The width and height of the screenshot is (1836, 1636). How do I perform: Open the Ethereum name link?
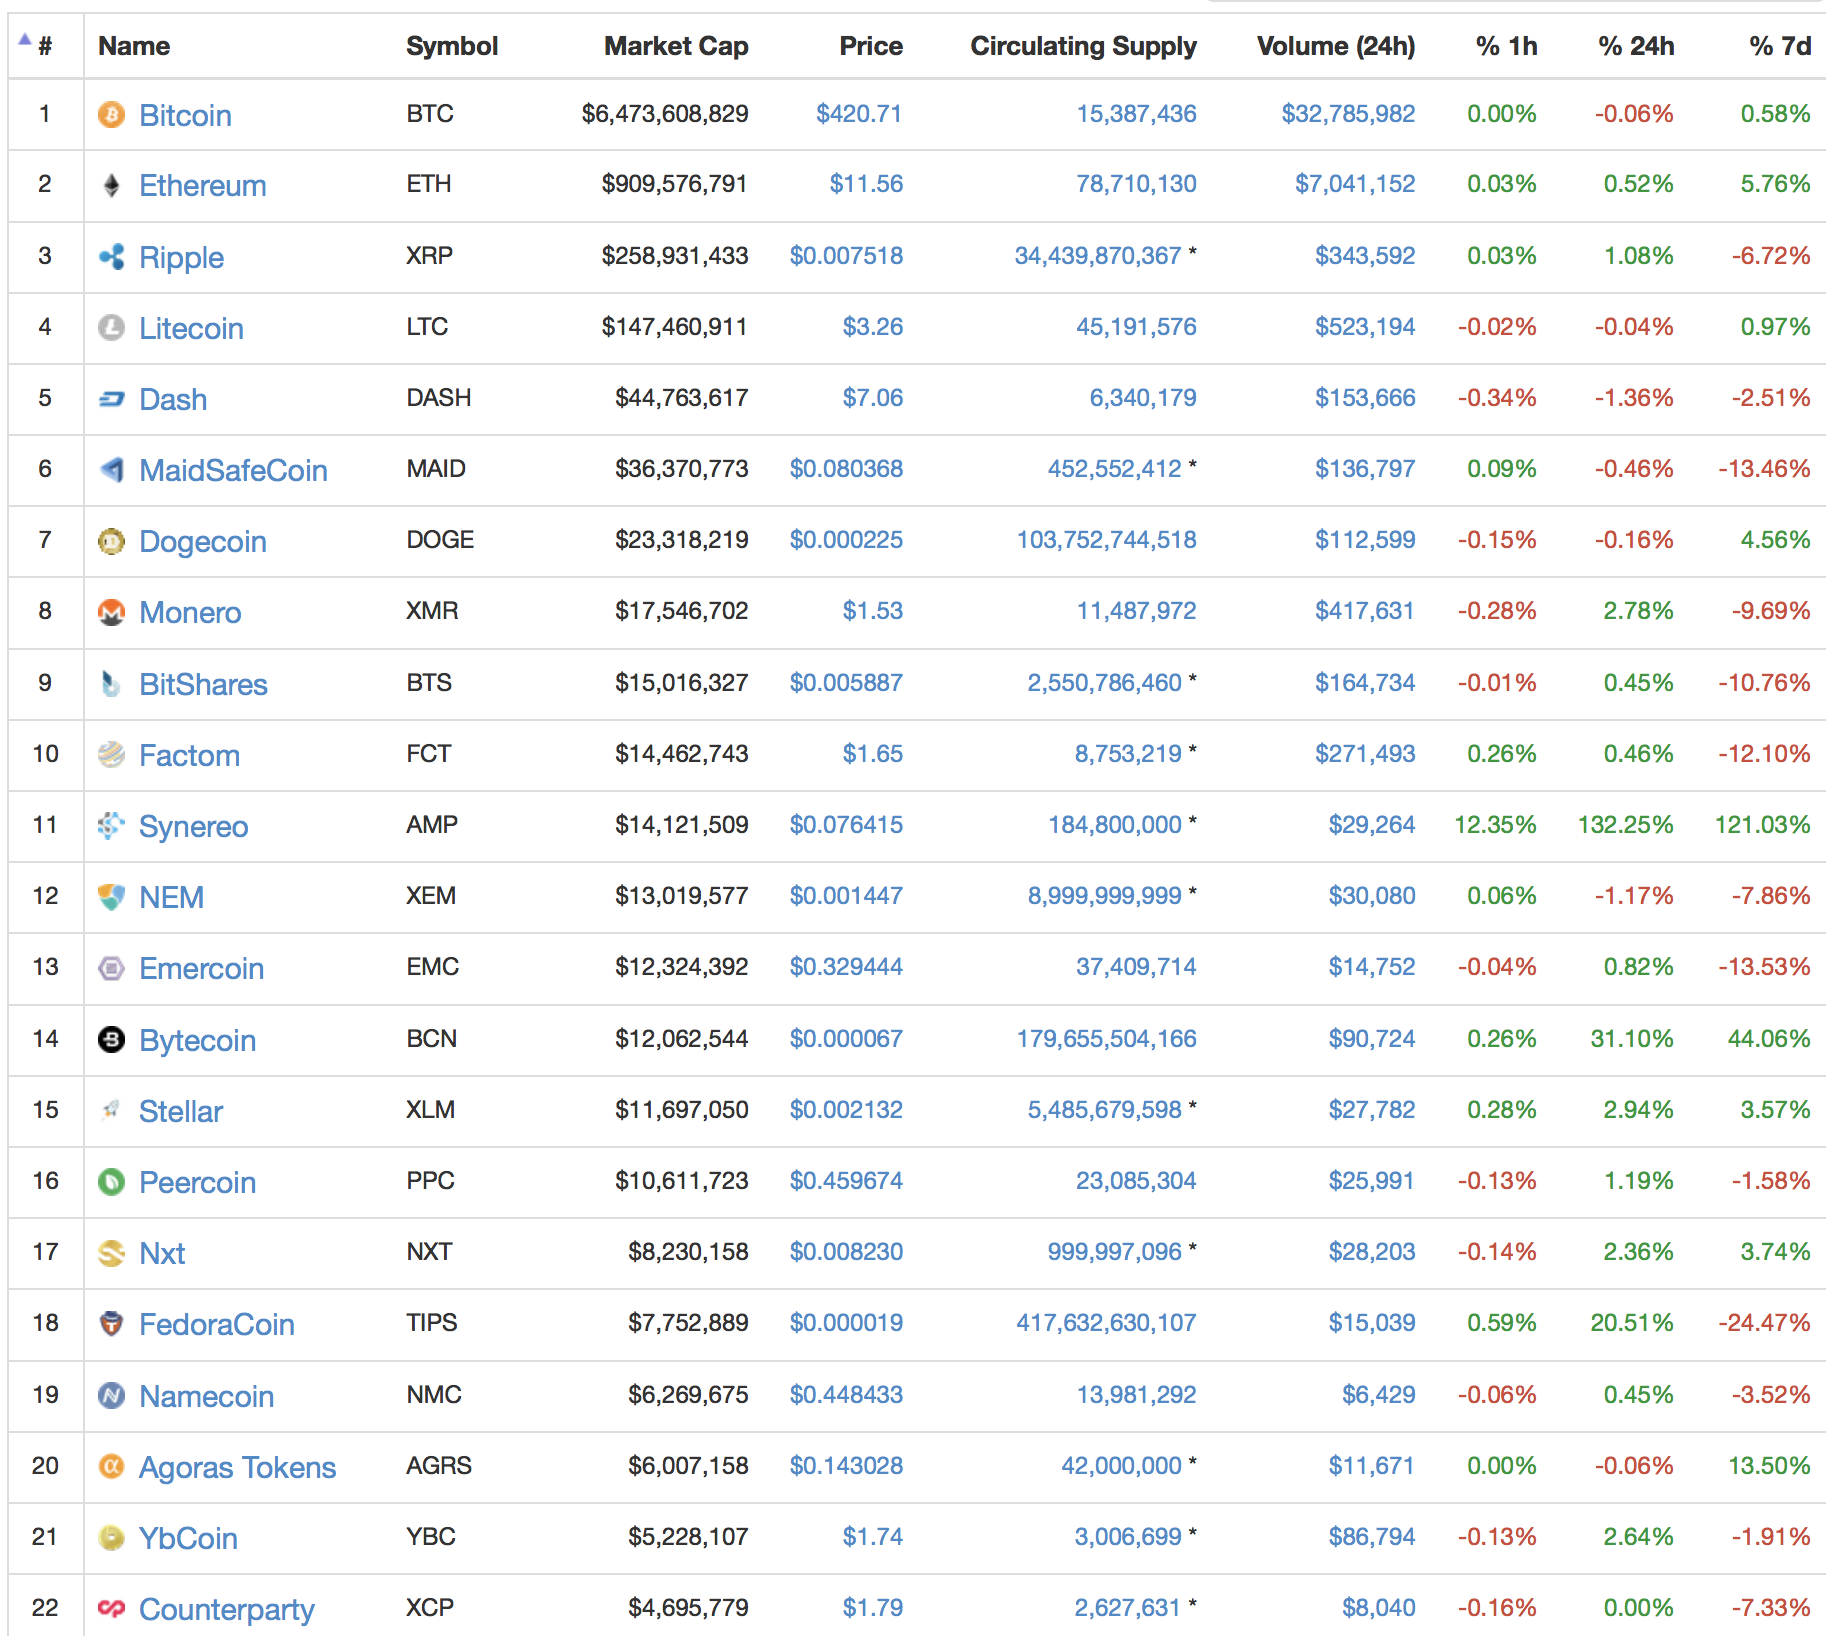tap(202, 185)
